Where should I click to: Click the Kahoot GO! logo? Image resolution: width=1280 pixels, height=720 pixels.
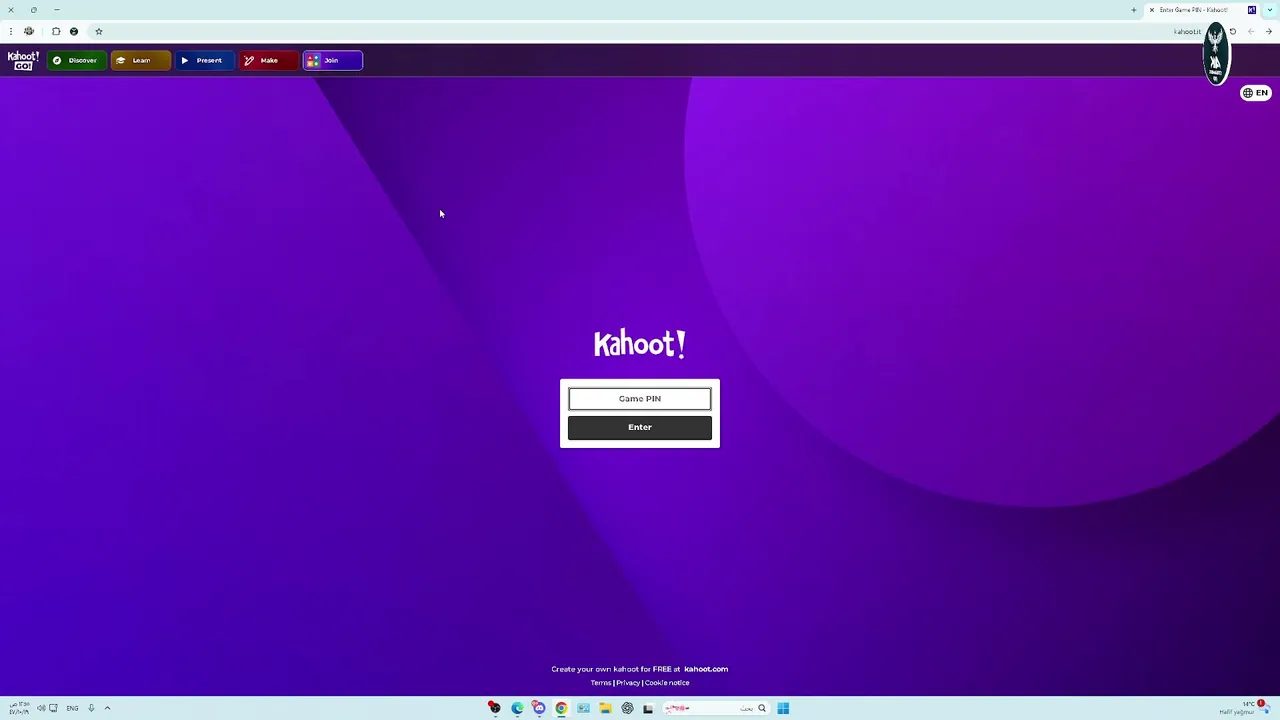23,60
